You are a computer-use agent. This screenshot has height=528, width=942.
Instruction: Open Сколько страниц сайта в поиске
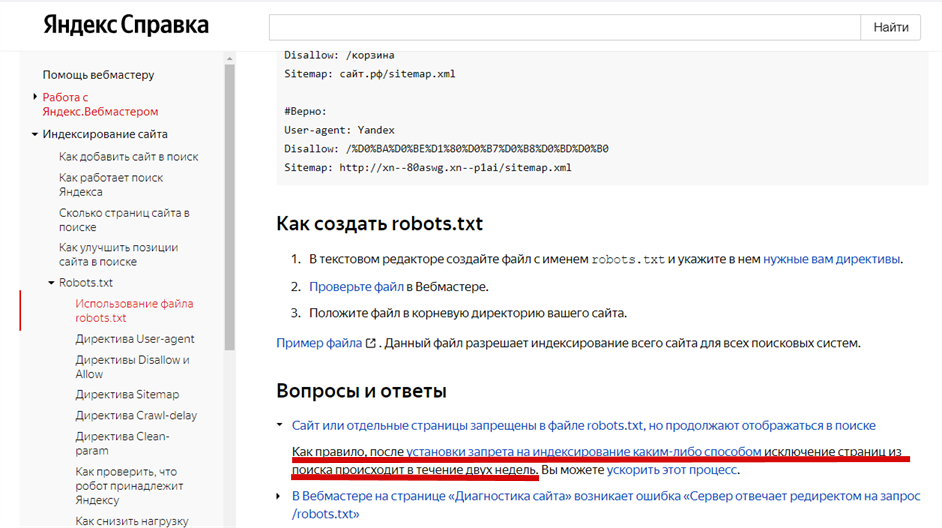(124, 220)
